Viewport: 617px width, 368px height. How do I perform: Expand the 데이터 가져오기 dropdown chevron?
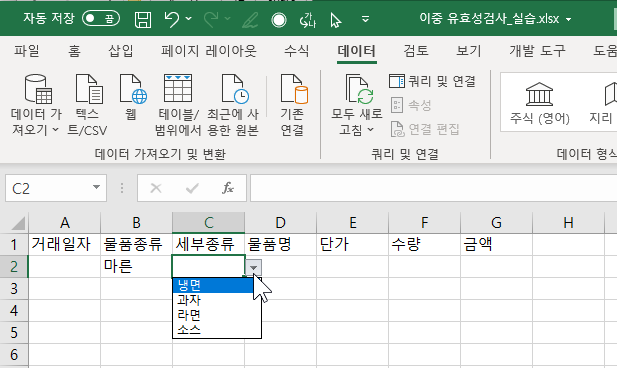pos(55,129)
